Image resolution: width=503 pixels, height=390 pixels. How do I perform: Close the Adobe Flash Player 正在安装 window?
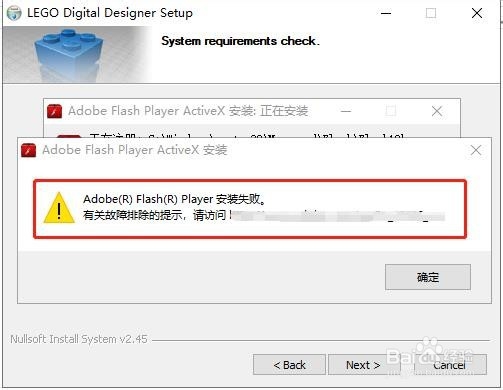click(437, 111)
